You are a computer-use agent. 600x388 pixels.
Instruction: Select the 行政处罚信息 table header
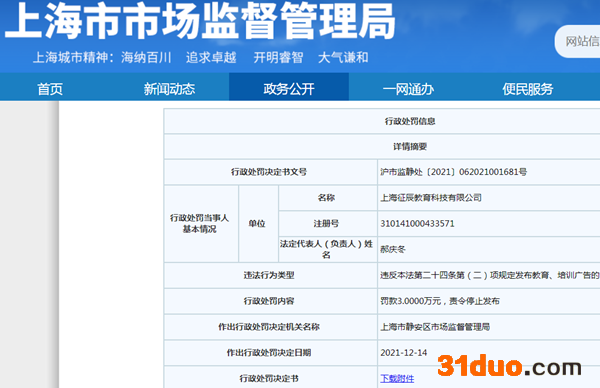click(x=410, y=121)
